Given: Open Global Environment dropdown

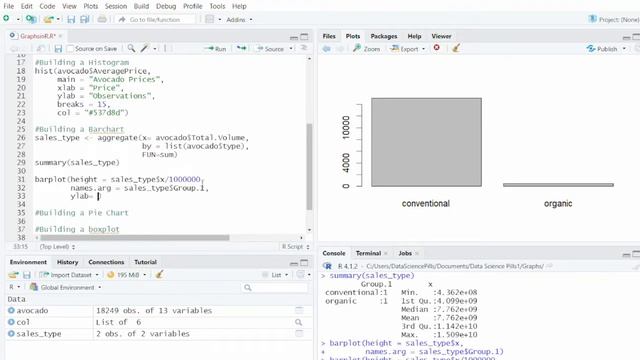Looking at the screenshot, I should [66, 287].
